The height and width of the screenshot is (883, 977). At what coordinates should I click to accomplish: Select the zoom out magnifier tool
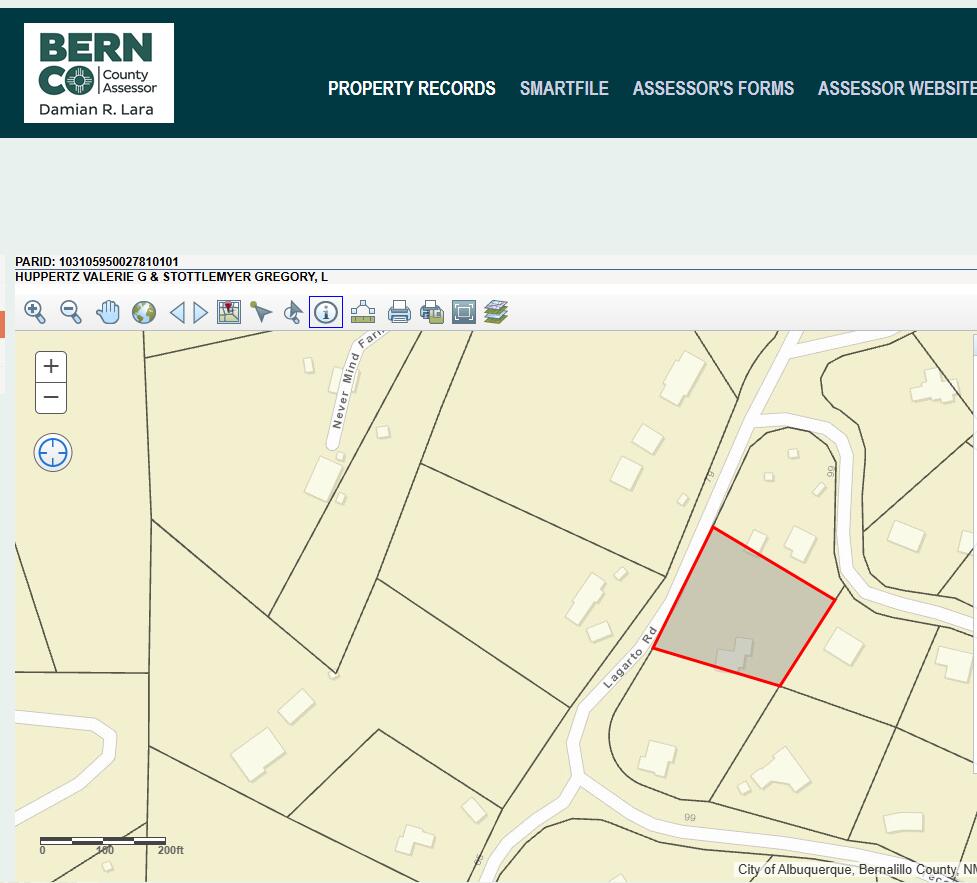[71, 312]
